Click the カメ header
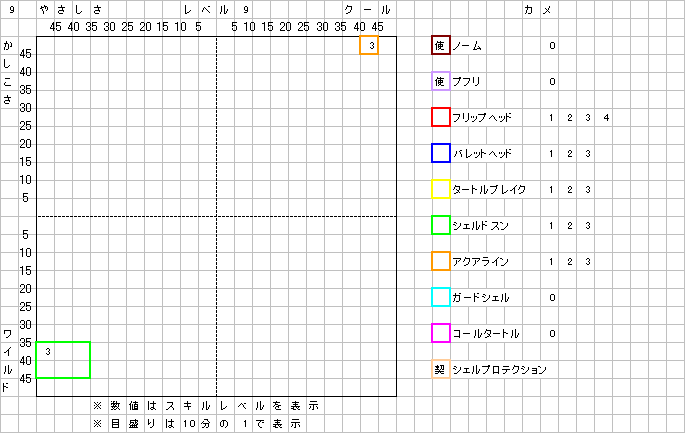The height and width of the screenshot is (433, 685). point(538,10)
